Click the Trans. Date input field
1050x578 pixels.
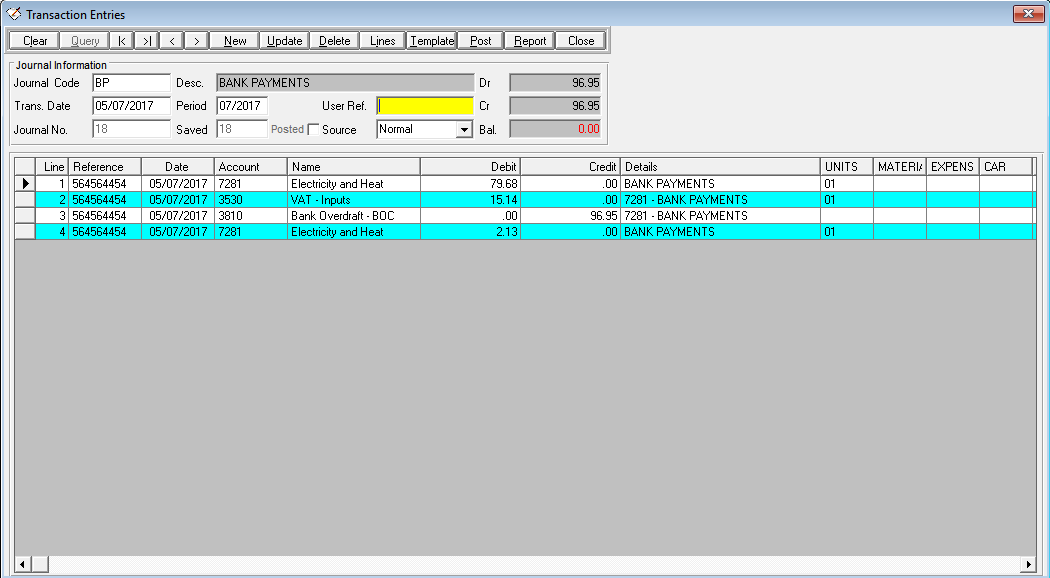click(x=131, y=106)
